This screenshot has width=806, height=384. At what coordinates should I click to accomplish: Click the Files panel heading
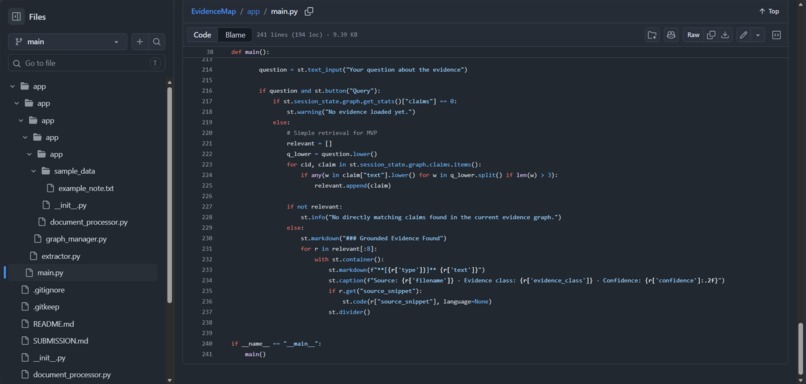[x=38, y=17]
